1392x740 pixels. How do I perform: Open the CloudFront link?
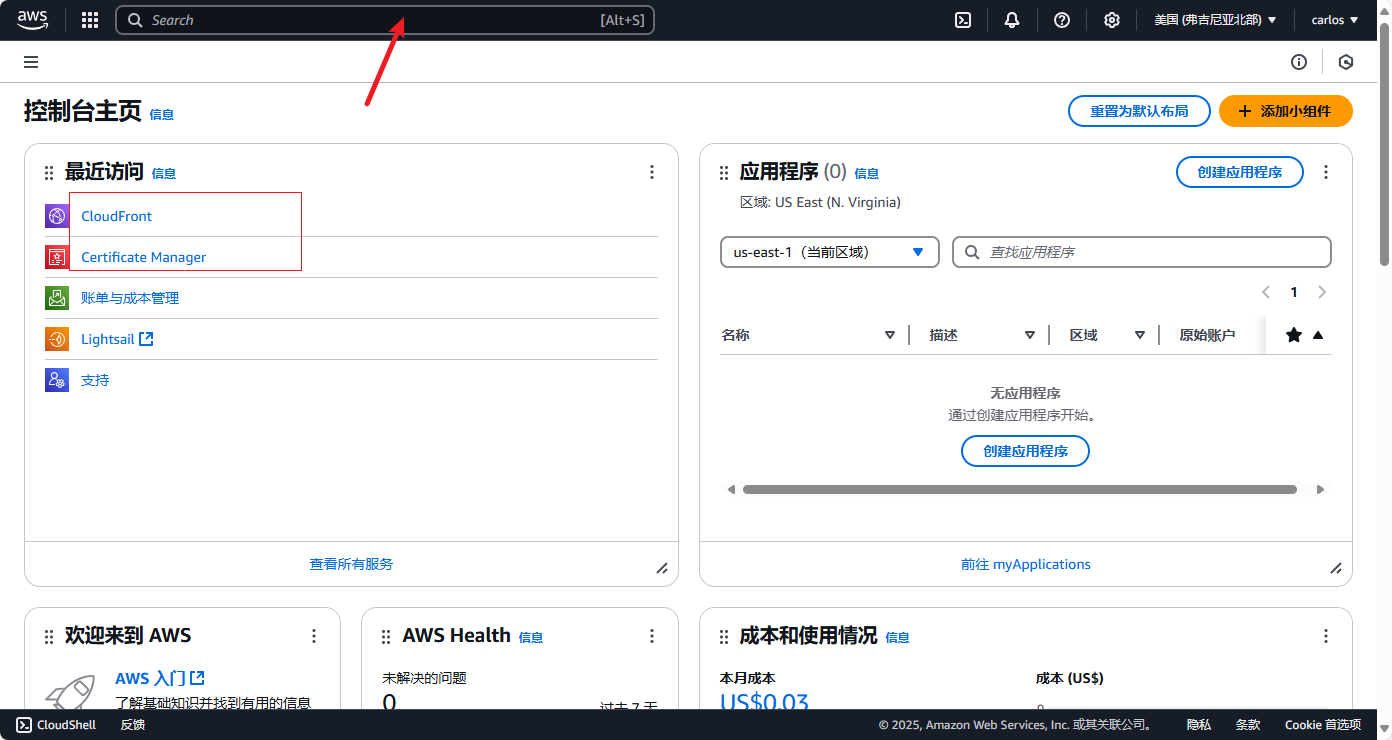(117, 216)
